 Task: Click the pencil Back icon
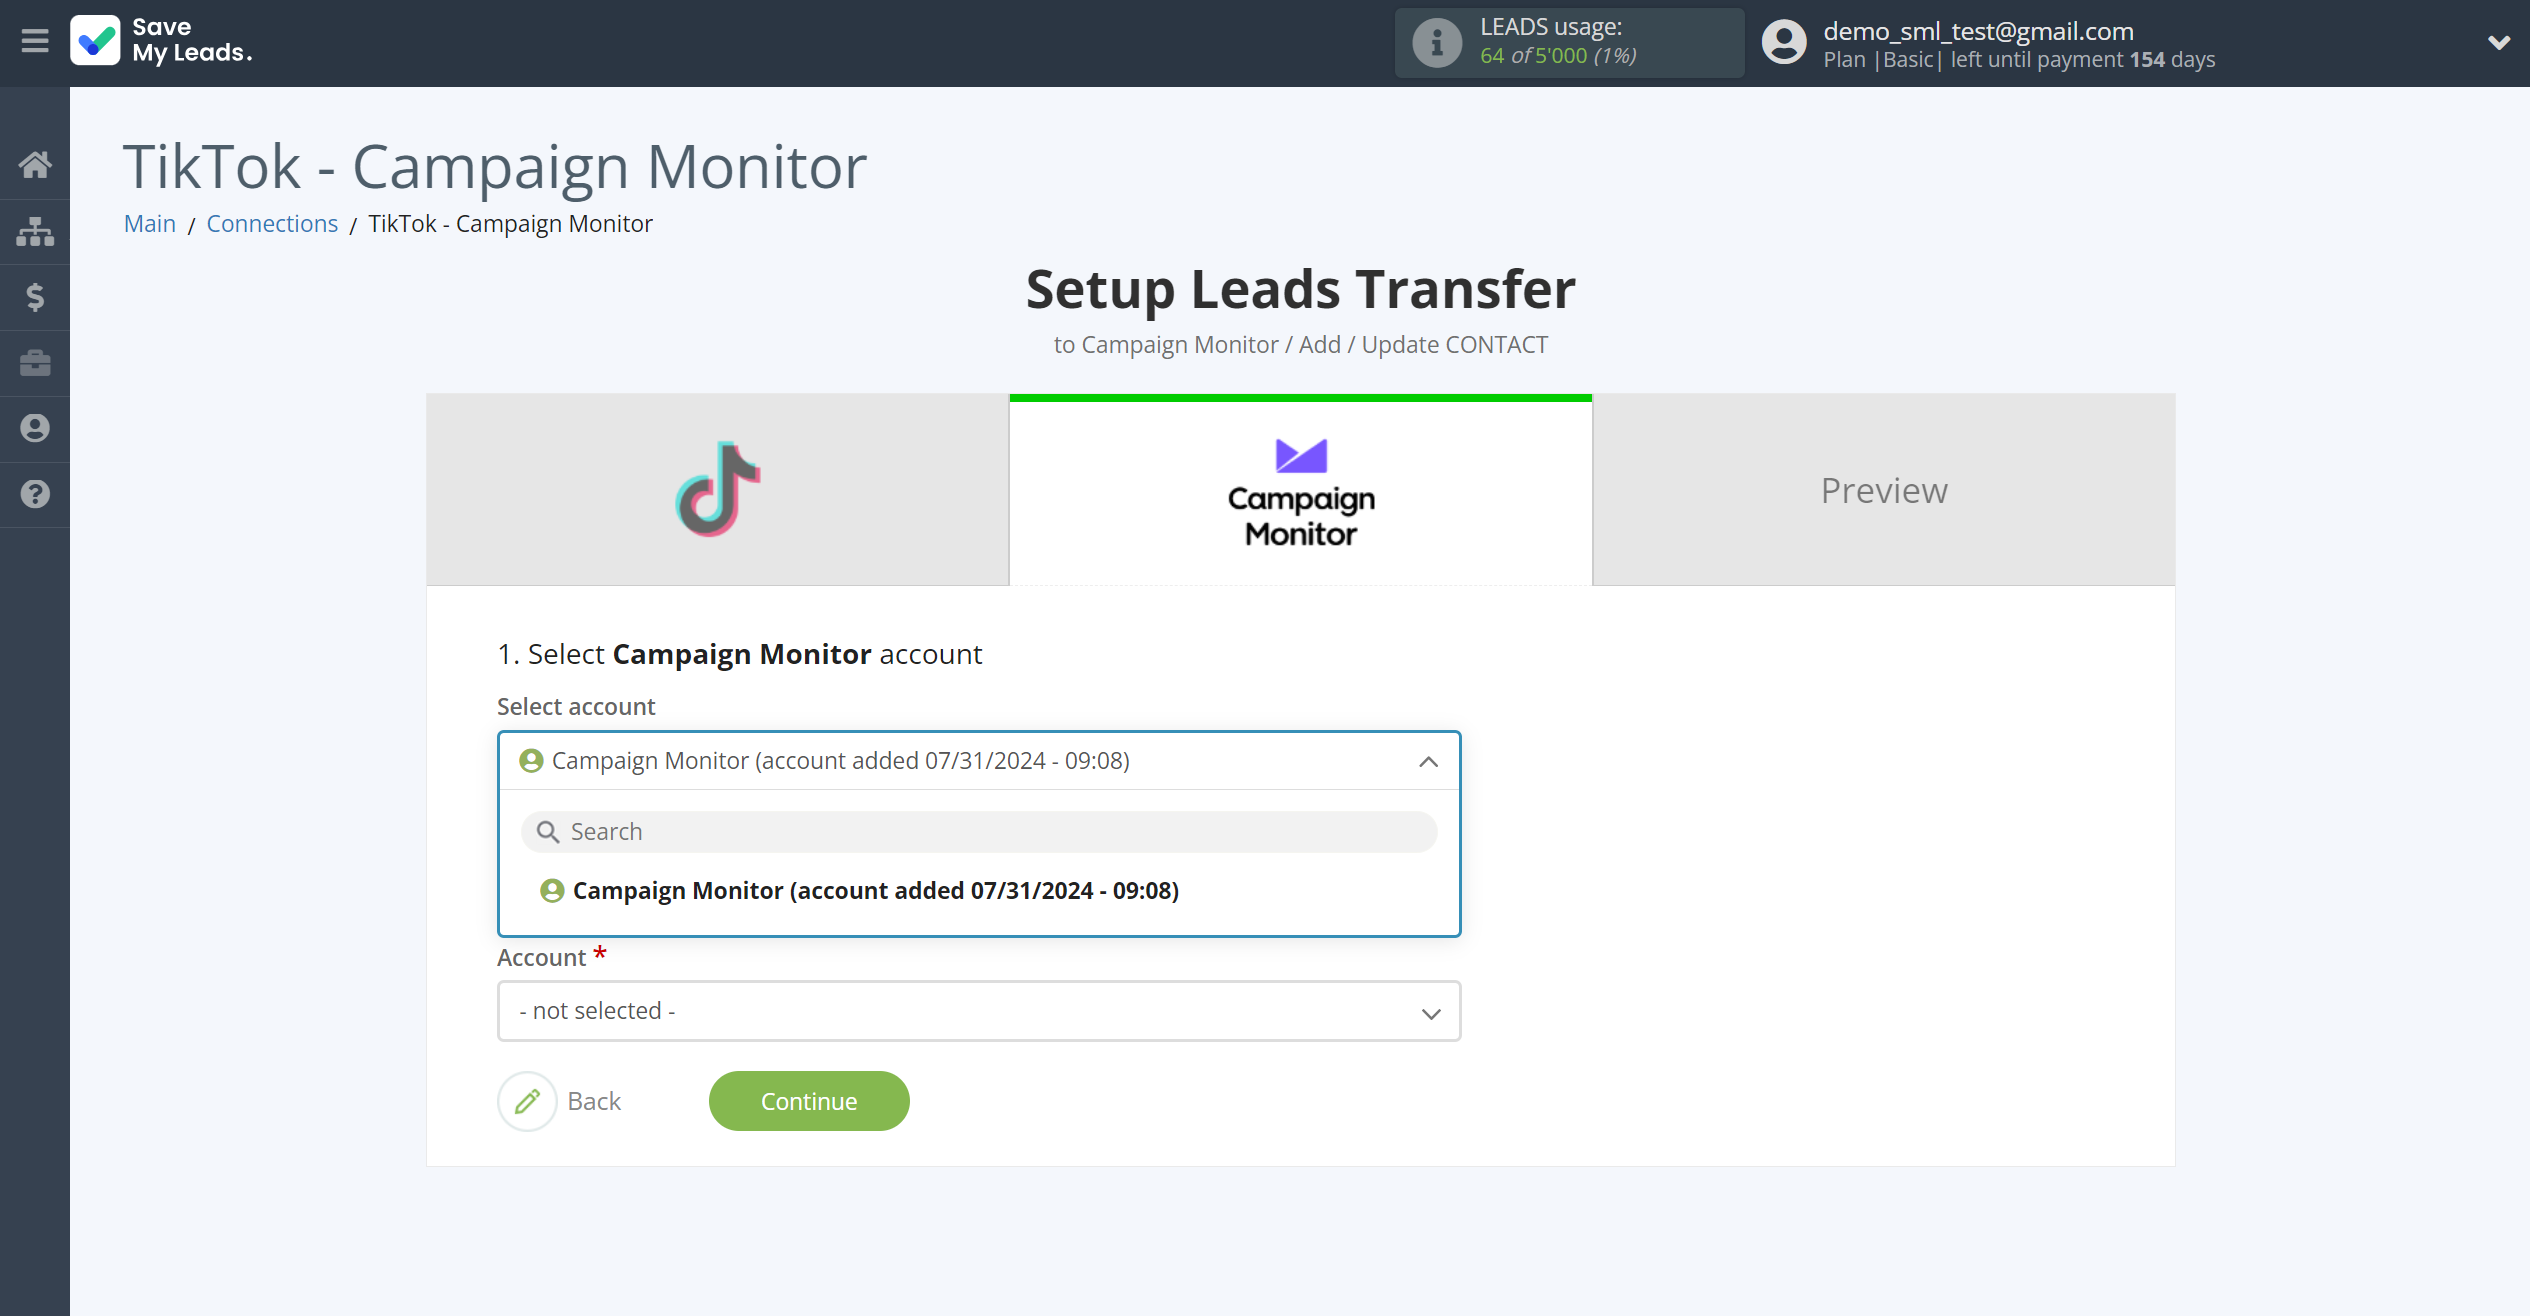527,1101
